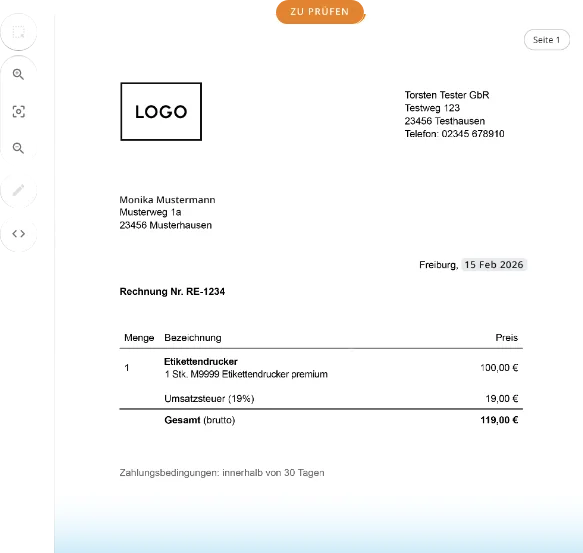Screen dimensions: 583x553
Task: Zoom in with the plus magnifier
Action: 19,74
